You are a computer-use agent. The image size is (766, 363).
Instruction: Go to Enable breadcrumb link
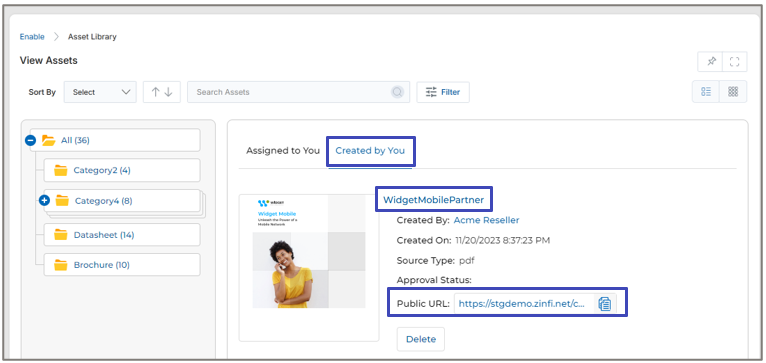point(32,37)
